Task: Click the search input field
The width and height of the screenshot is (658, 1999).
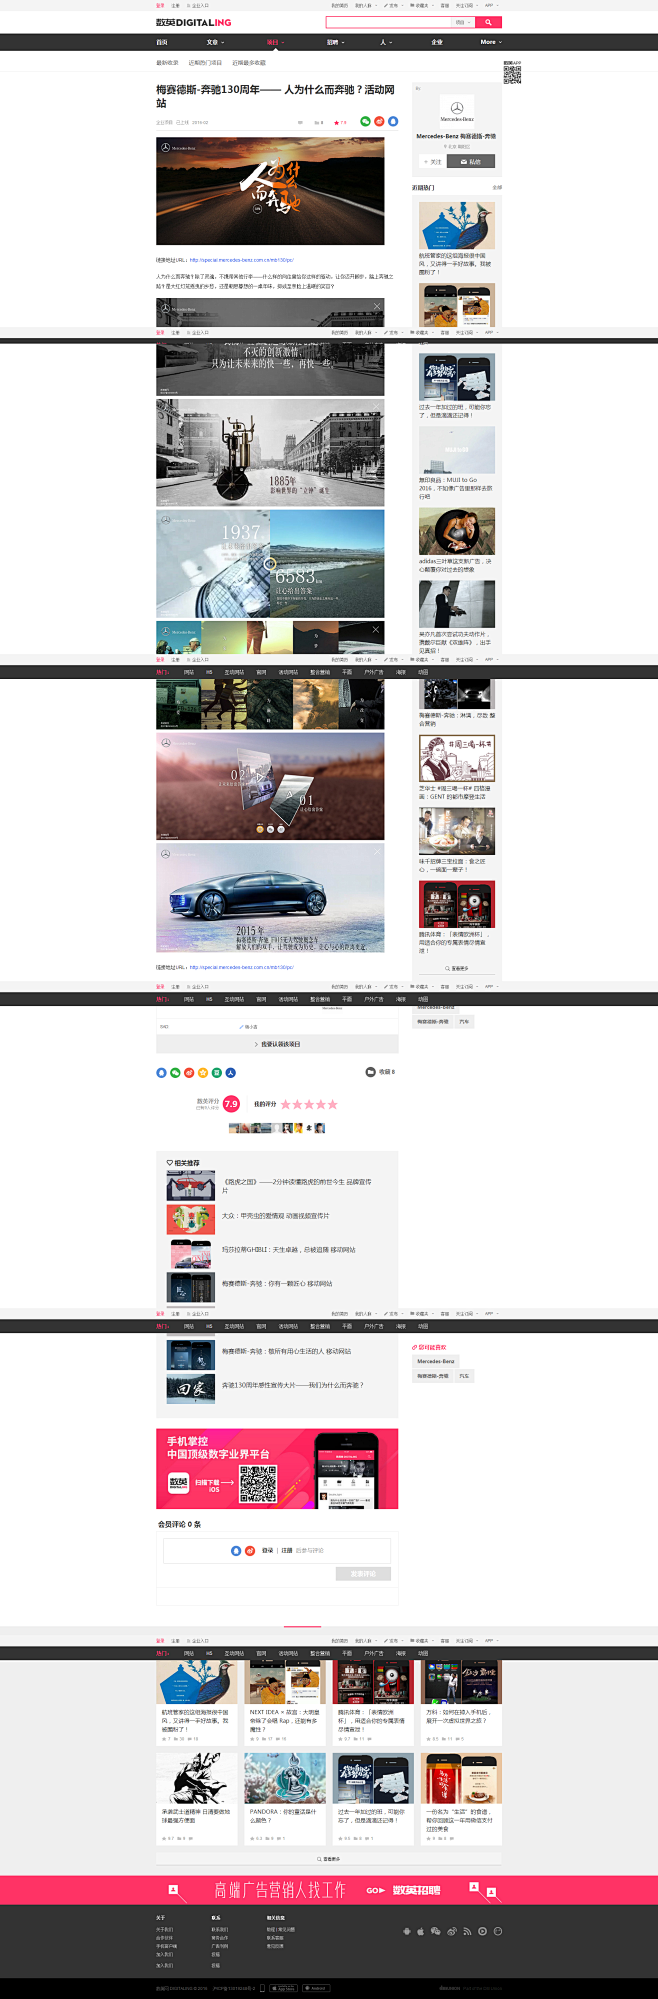Action: click(388, 21)
